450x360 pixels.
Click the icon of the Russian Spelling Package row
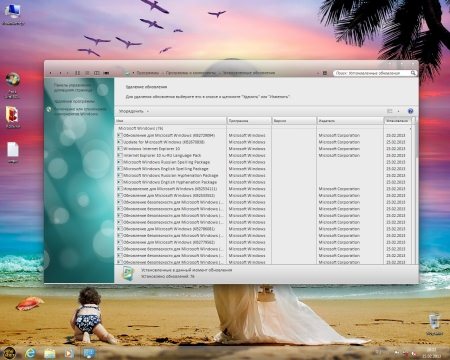[120, 162]
